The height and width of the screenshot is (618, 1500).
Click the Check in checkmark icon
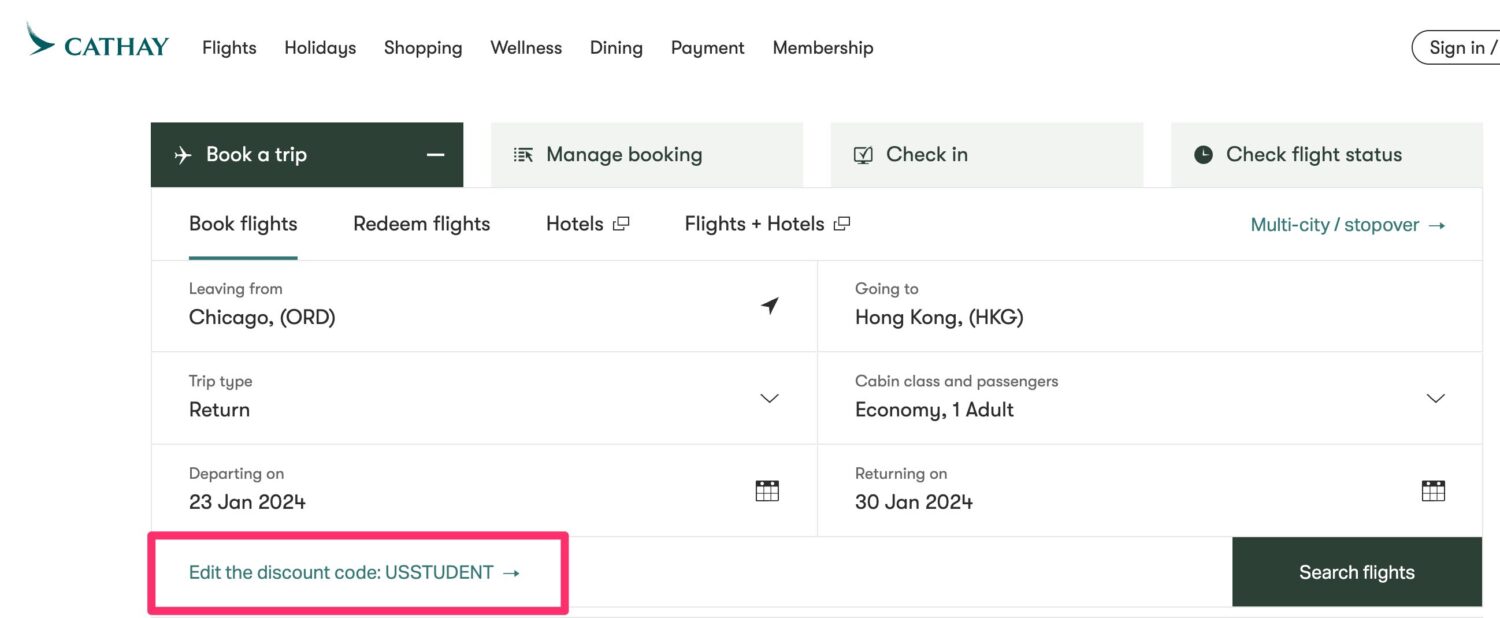coord(862,154)
